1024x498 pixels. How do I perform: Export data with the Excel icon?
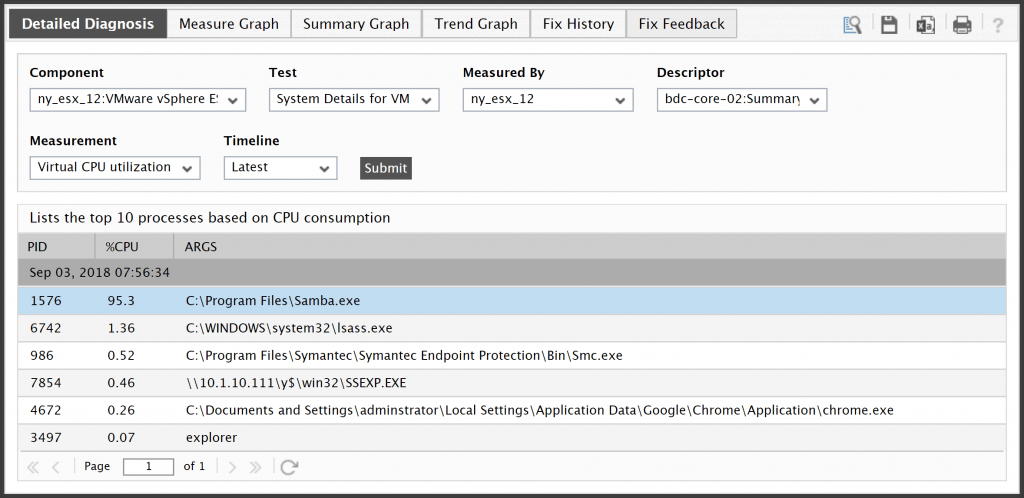[925, 25]
